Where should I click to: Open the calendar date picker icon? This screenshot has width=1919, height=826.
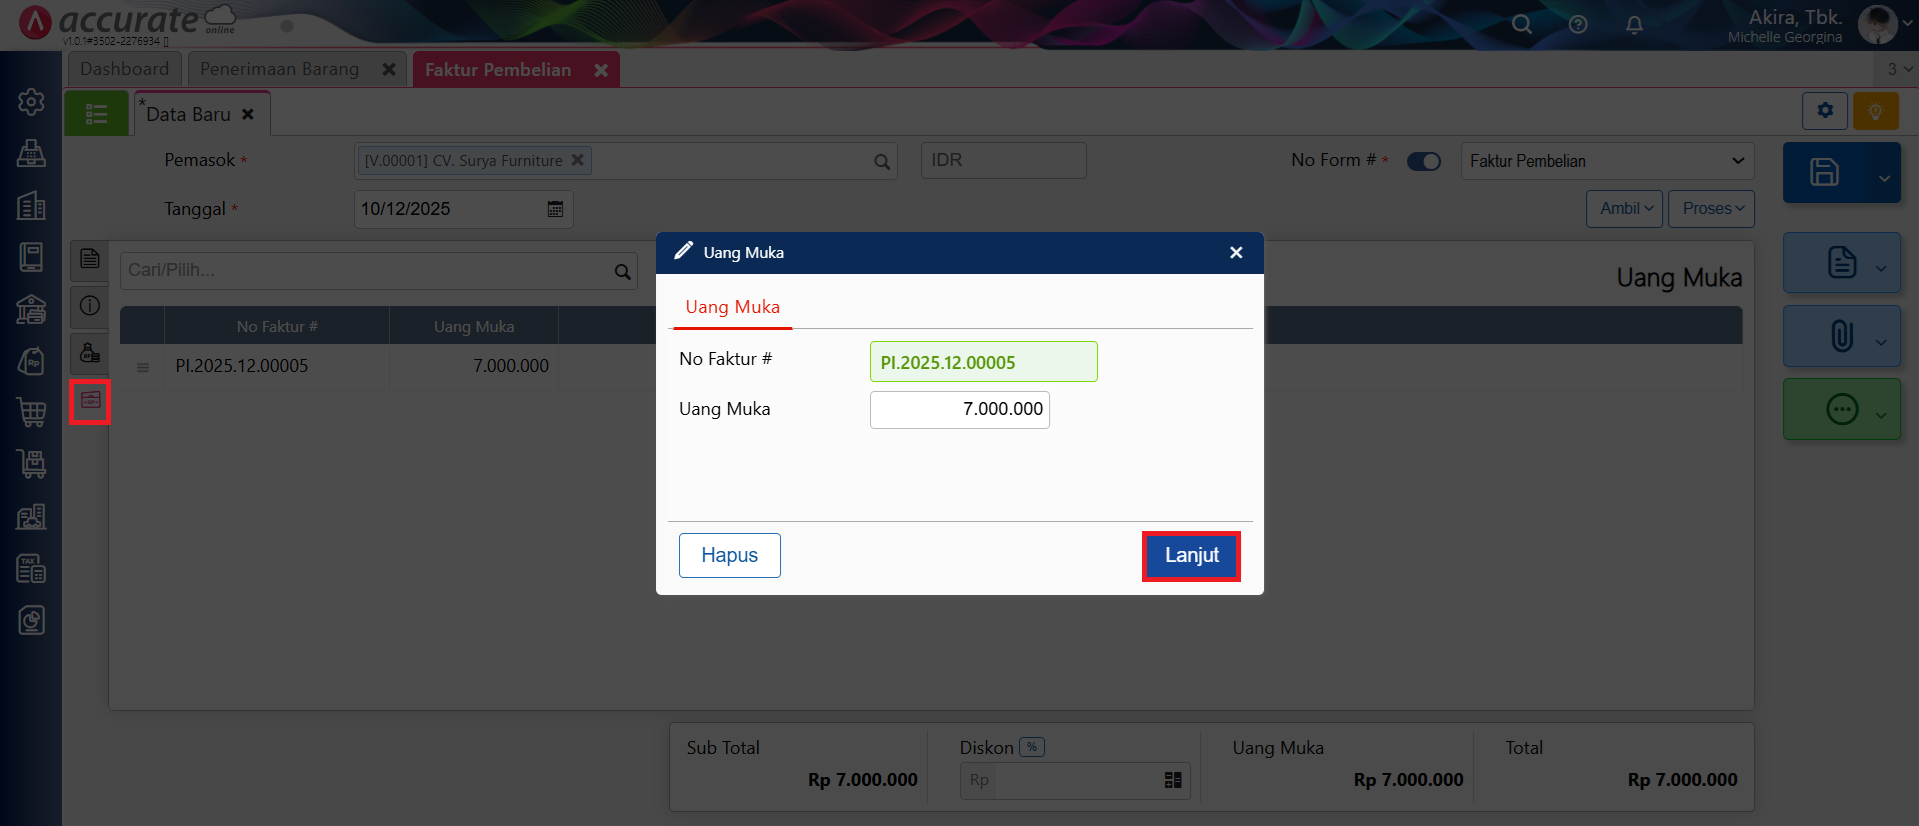(x=555, y=209)
